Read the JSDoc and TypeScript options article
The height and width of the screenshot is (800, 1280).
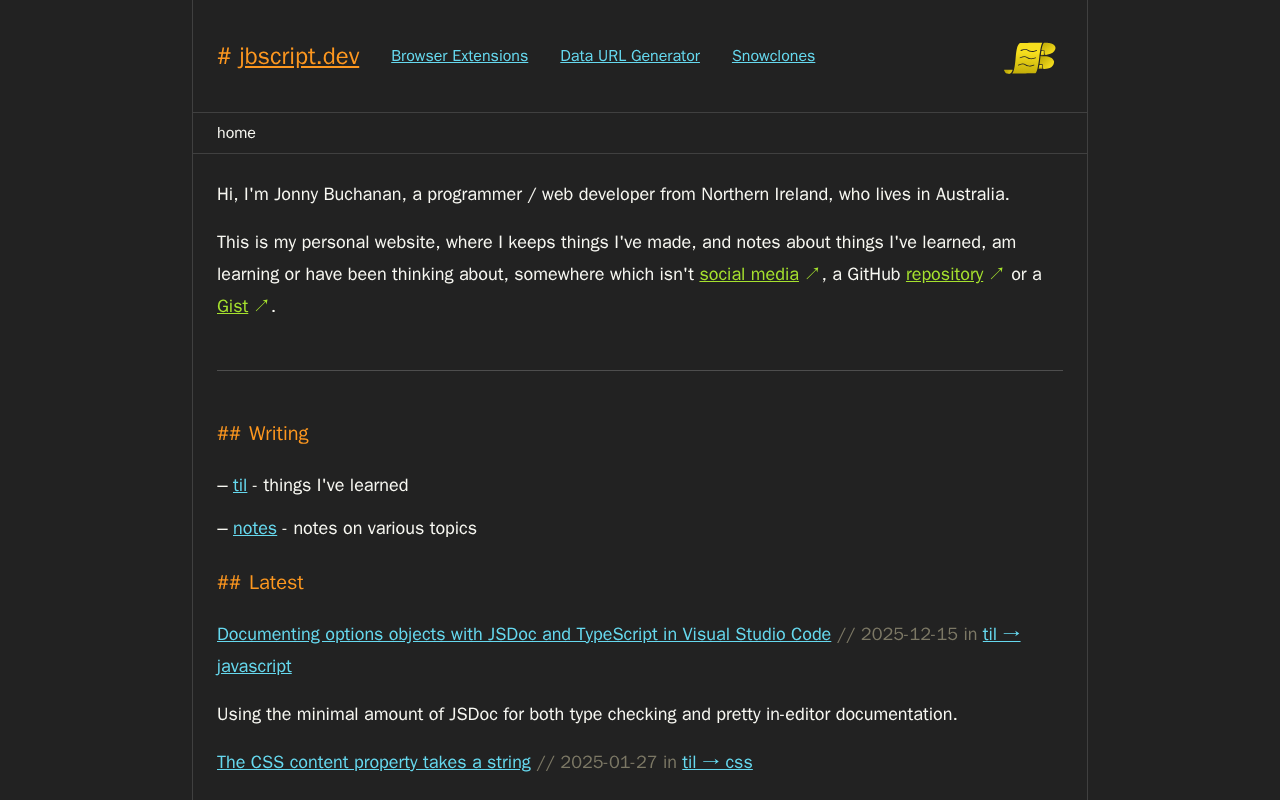(x=524, y=634)
